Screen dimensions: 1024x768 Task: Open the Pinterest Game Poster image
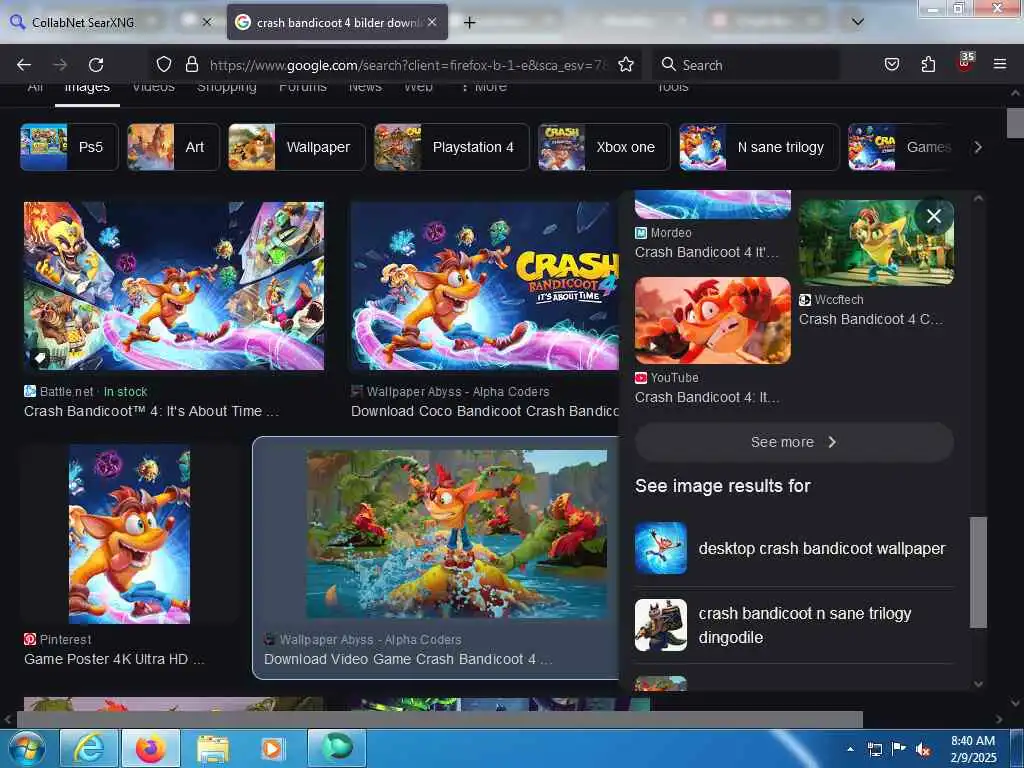(x=129, y=534)
